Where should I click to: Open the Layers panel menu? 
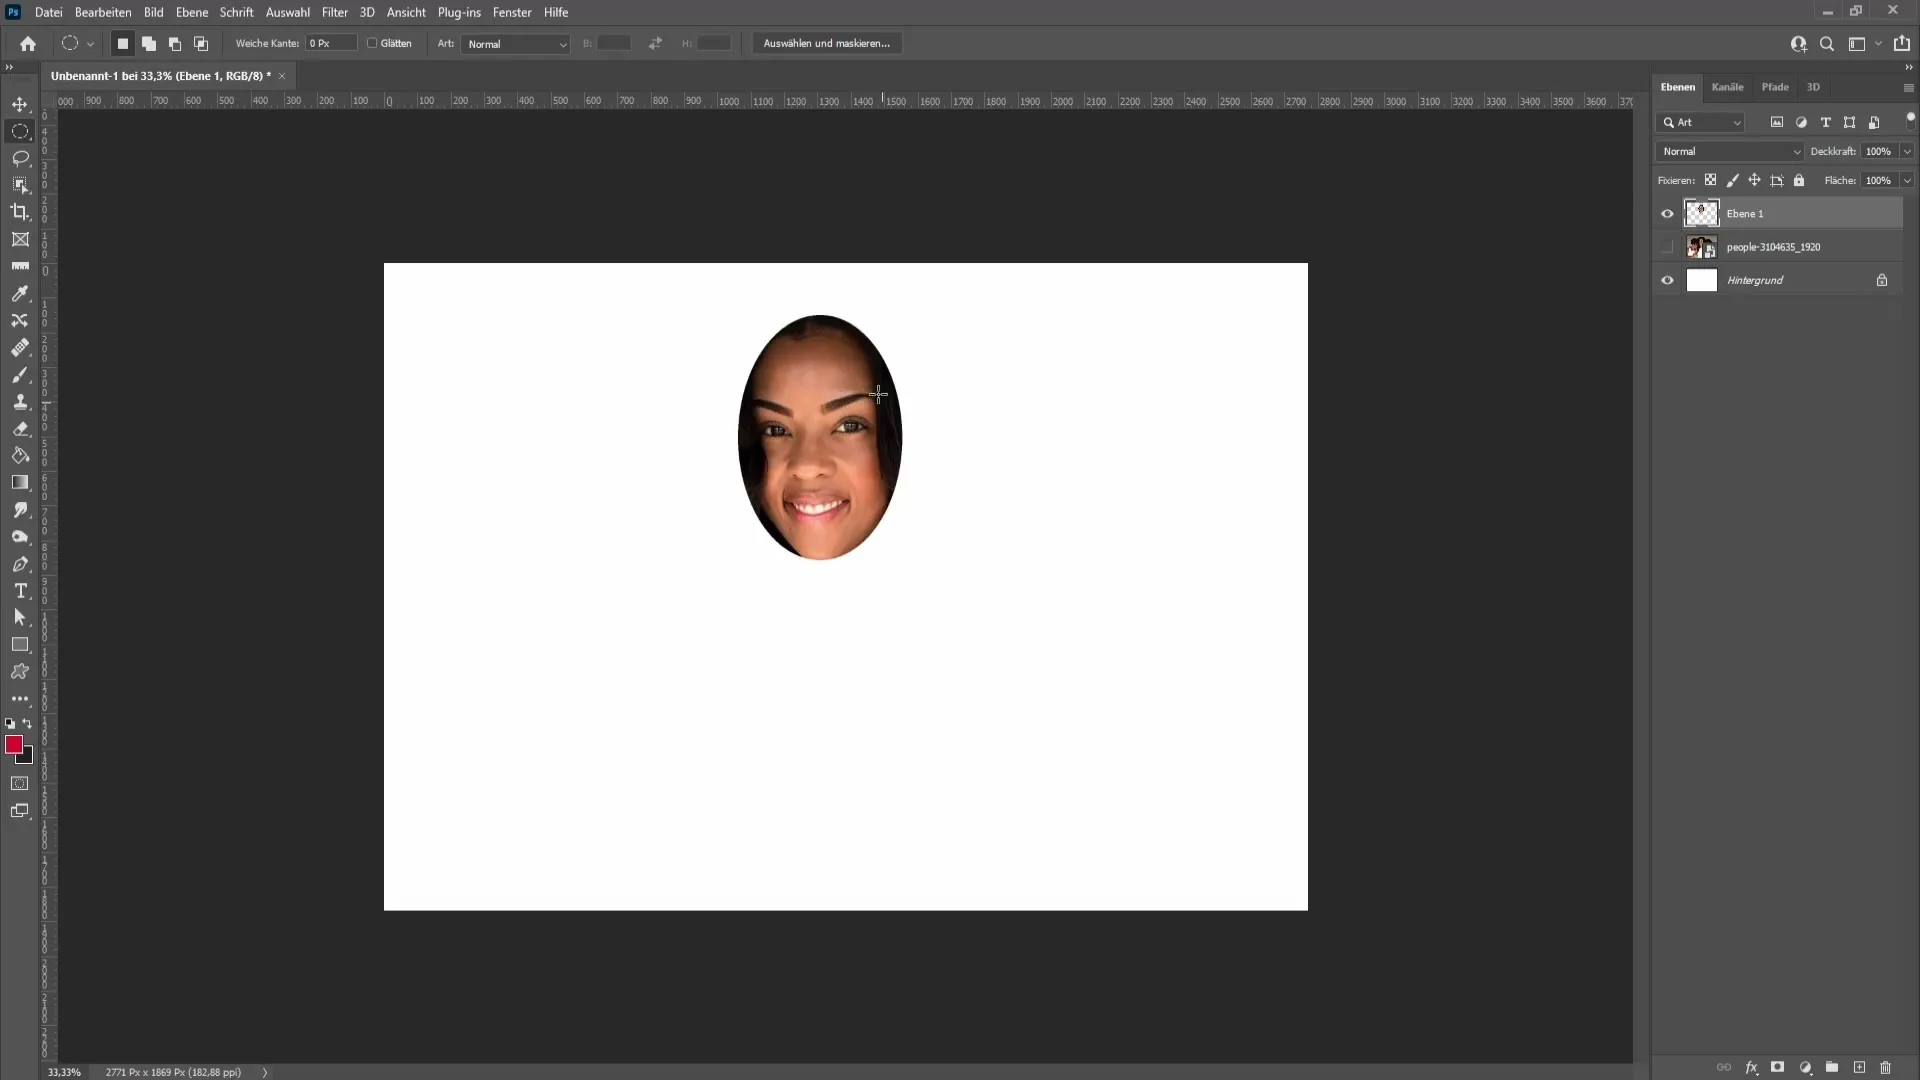1908,88
